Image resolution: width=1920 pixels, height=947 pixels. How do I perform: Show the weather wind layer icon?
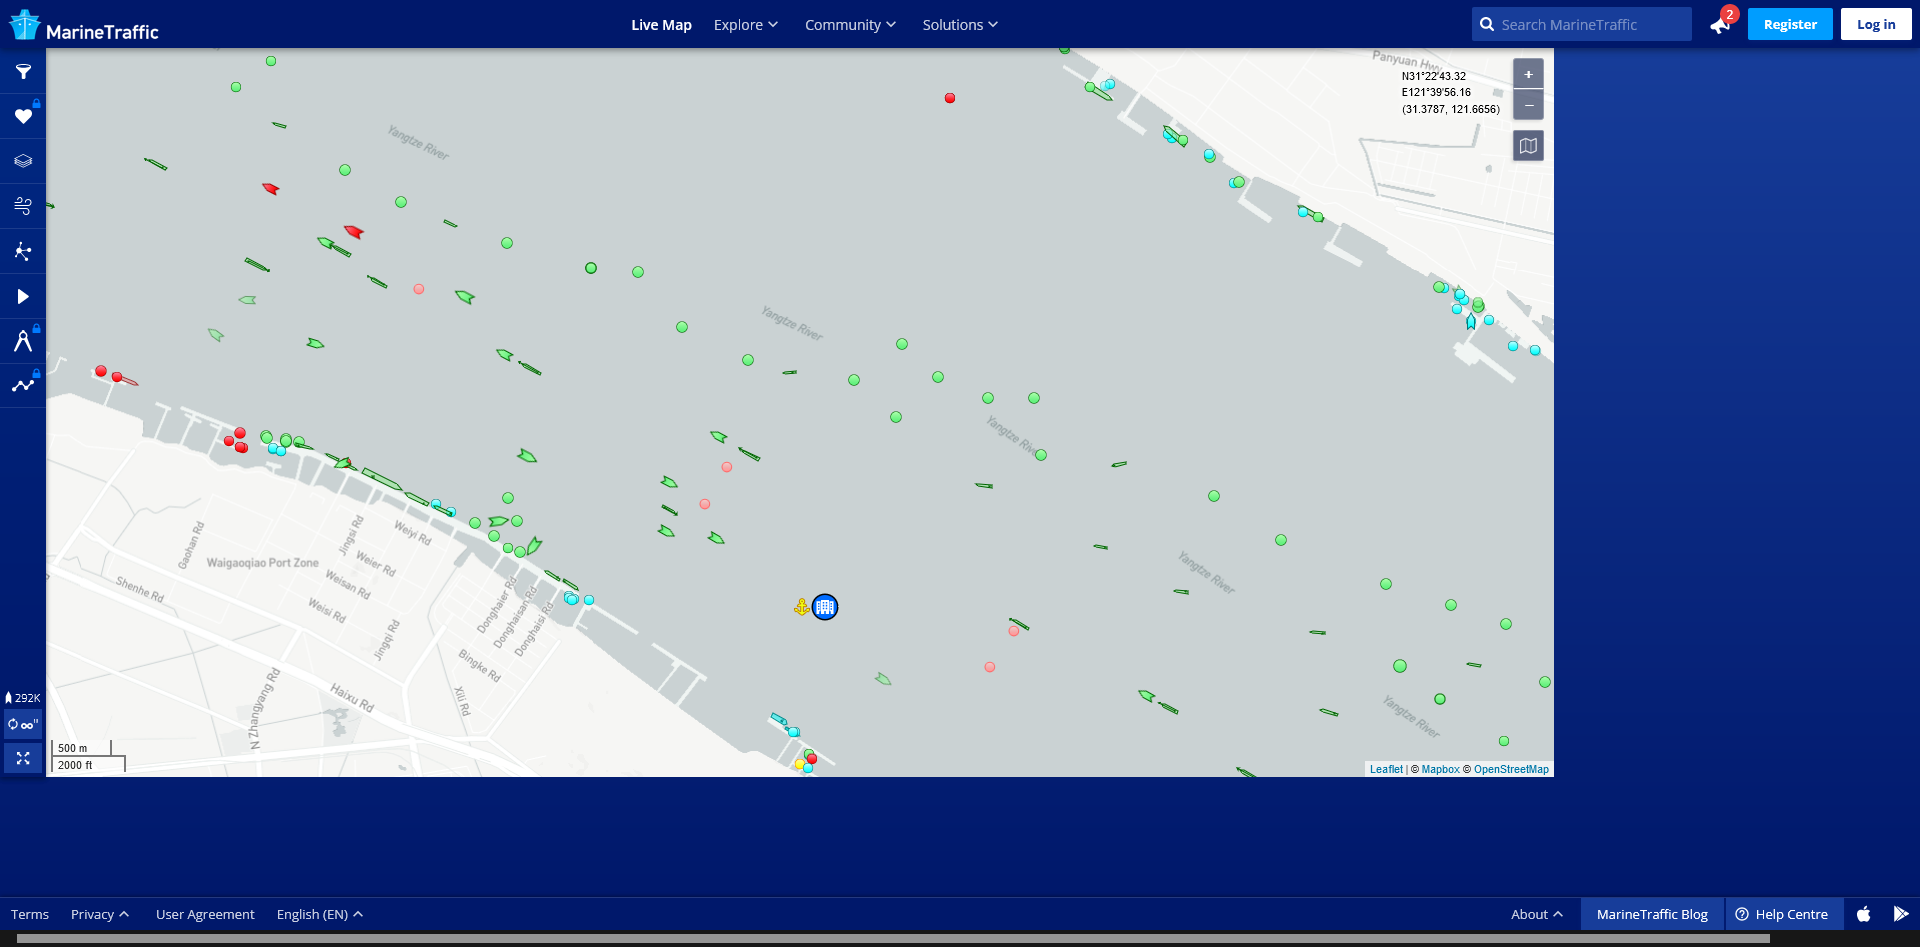point(23,206)
